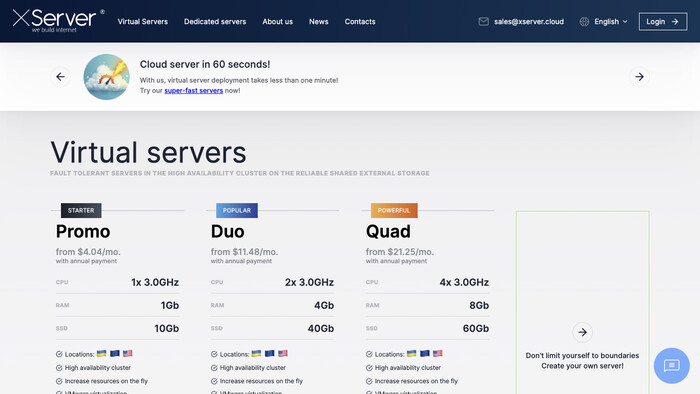Click US flag in Promo locations
This screenshot has height=394, width=700.
tap(128, 353)
